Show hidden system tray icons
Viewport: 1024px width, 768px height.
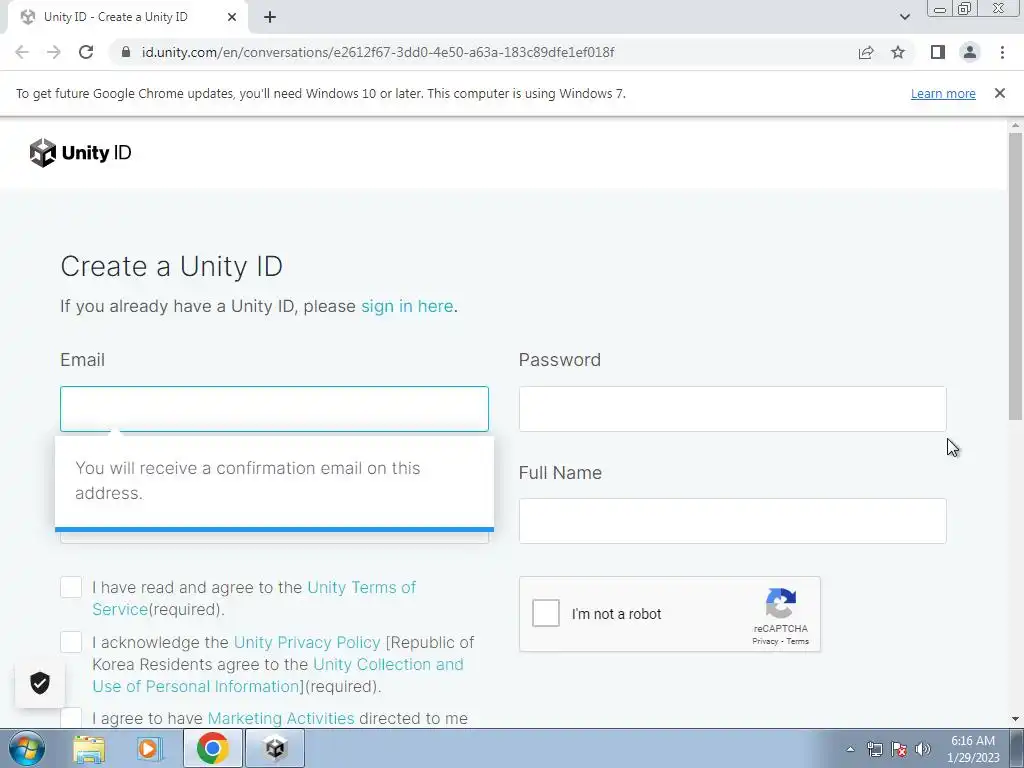point(850,749)
